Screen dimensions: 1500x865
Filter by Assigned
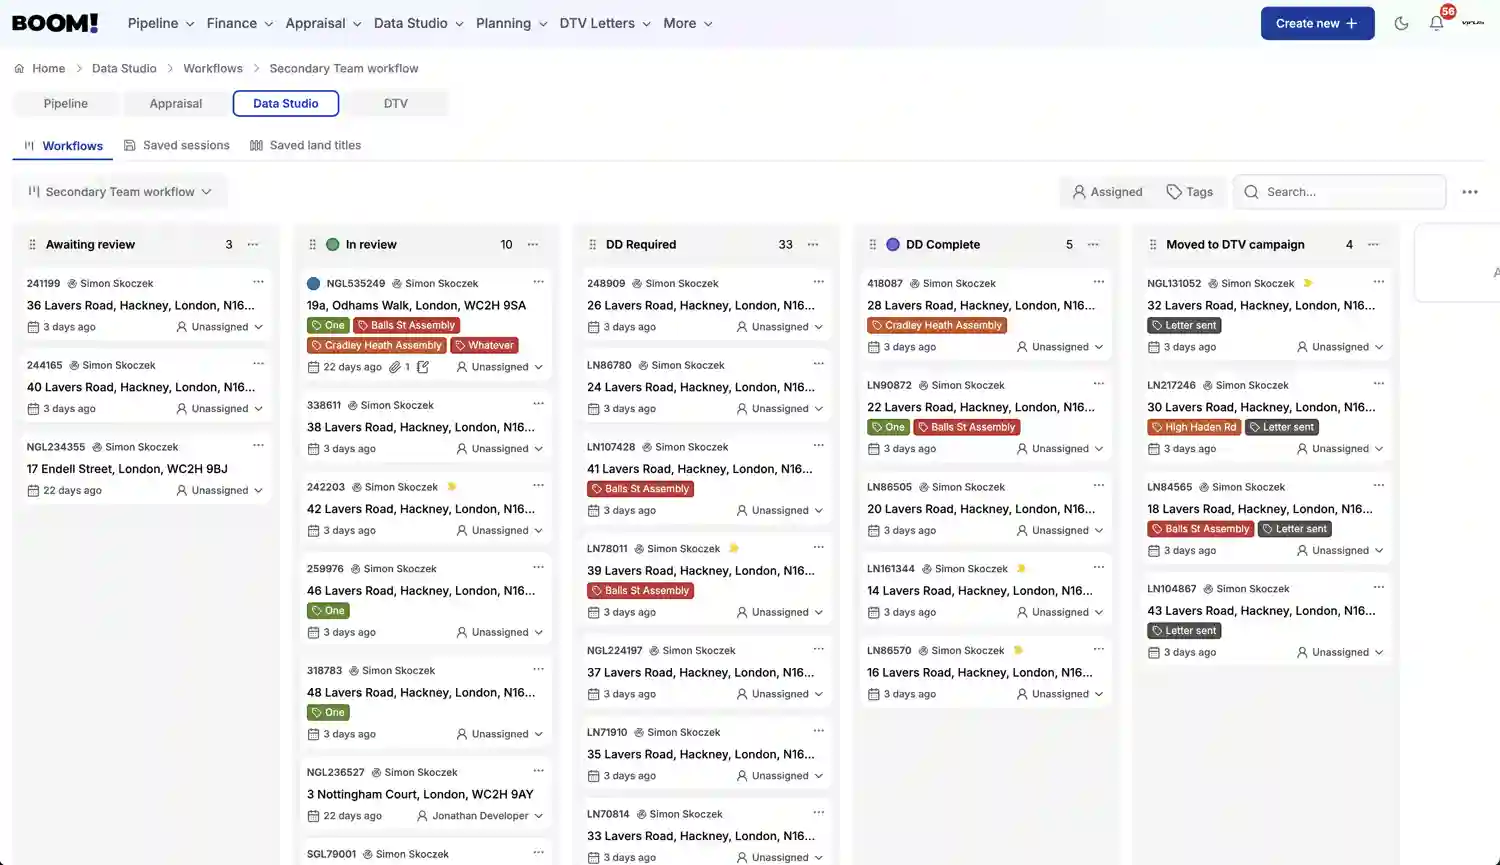click(x=1107, y=192)
